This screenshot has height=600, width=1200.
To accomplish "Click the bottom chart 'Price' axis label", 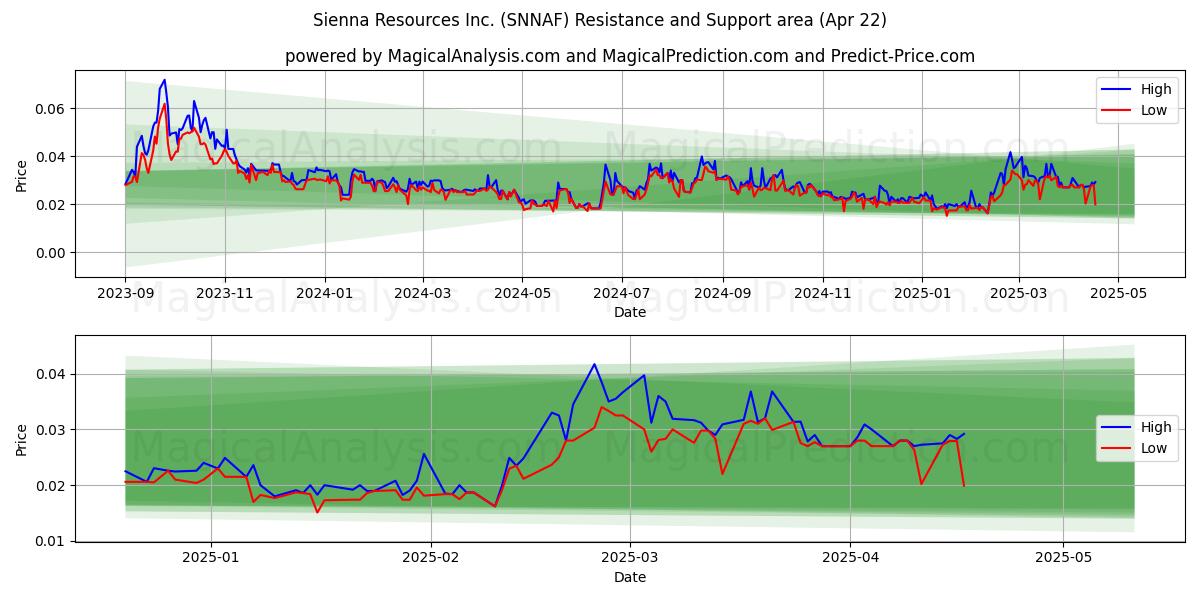I will pos(22,438).
